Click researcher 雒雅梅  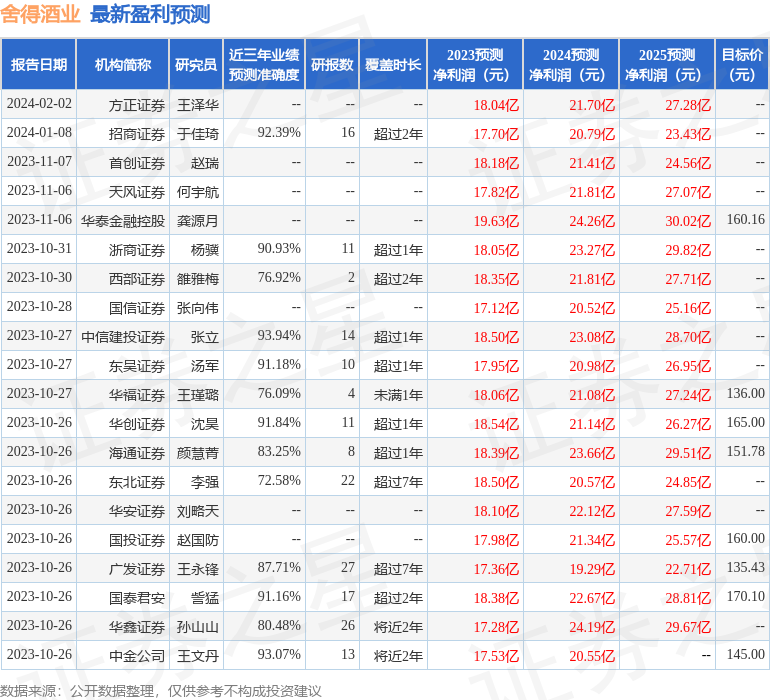tap(198, 279)
